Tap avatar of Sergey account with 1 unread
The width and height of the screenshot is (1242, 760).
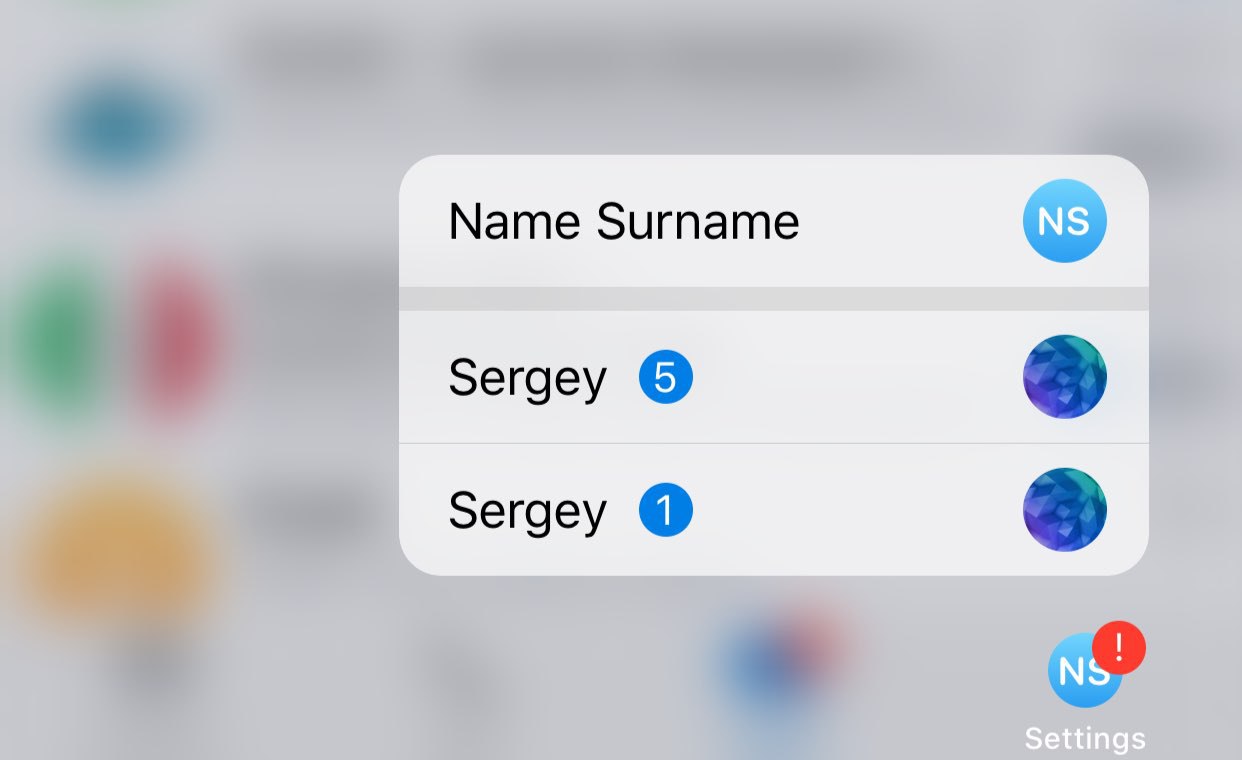[x=1065, y=510]
